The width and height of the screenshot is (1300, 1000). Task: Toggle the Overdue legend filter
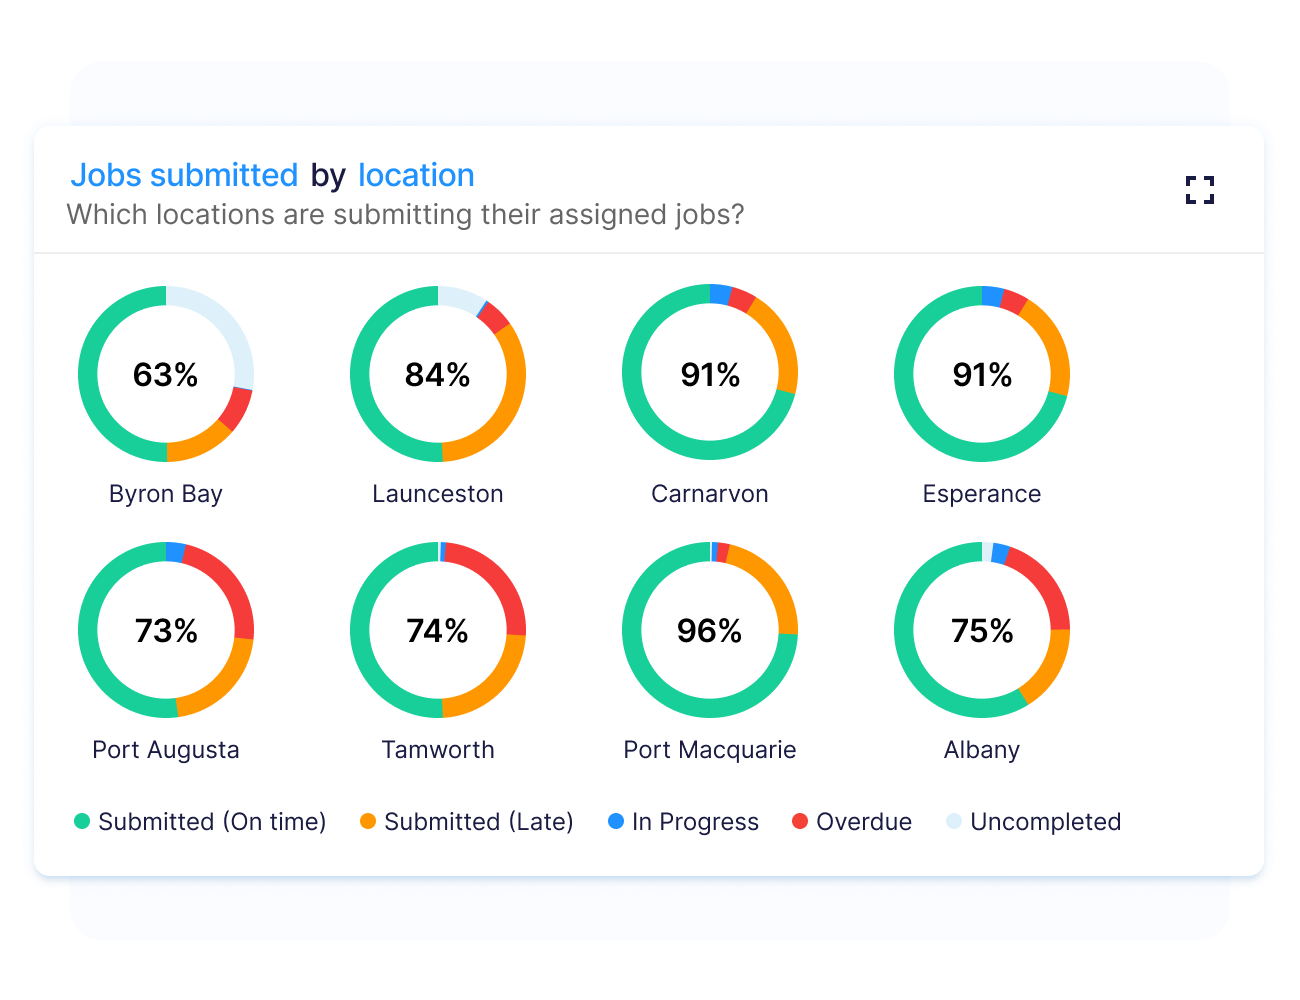(x=864, y=821)
